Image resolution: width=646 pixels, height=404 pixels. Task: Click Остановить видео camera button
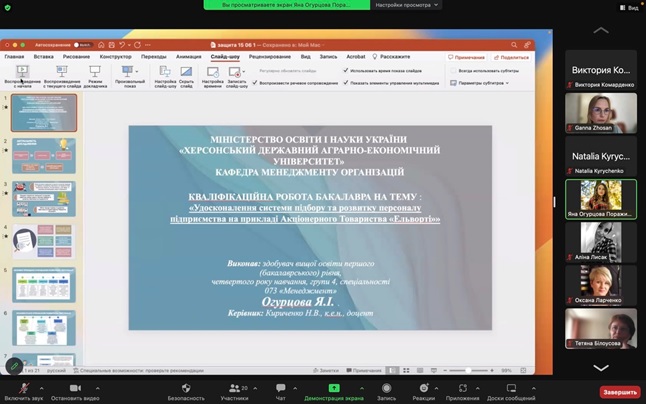75,392
